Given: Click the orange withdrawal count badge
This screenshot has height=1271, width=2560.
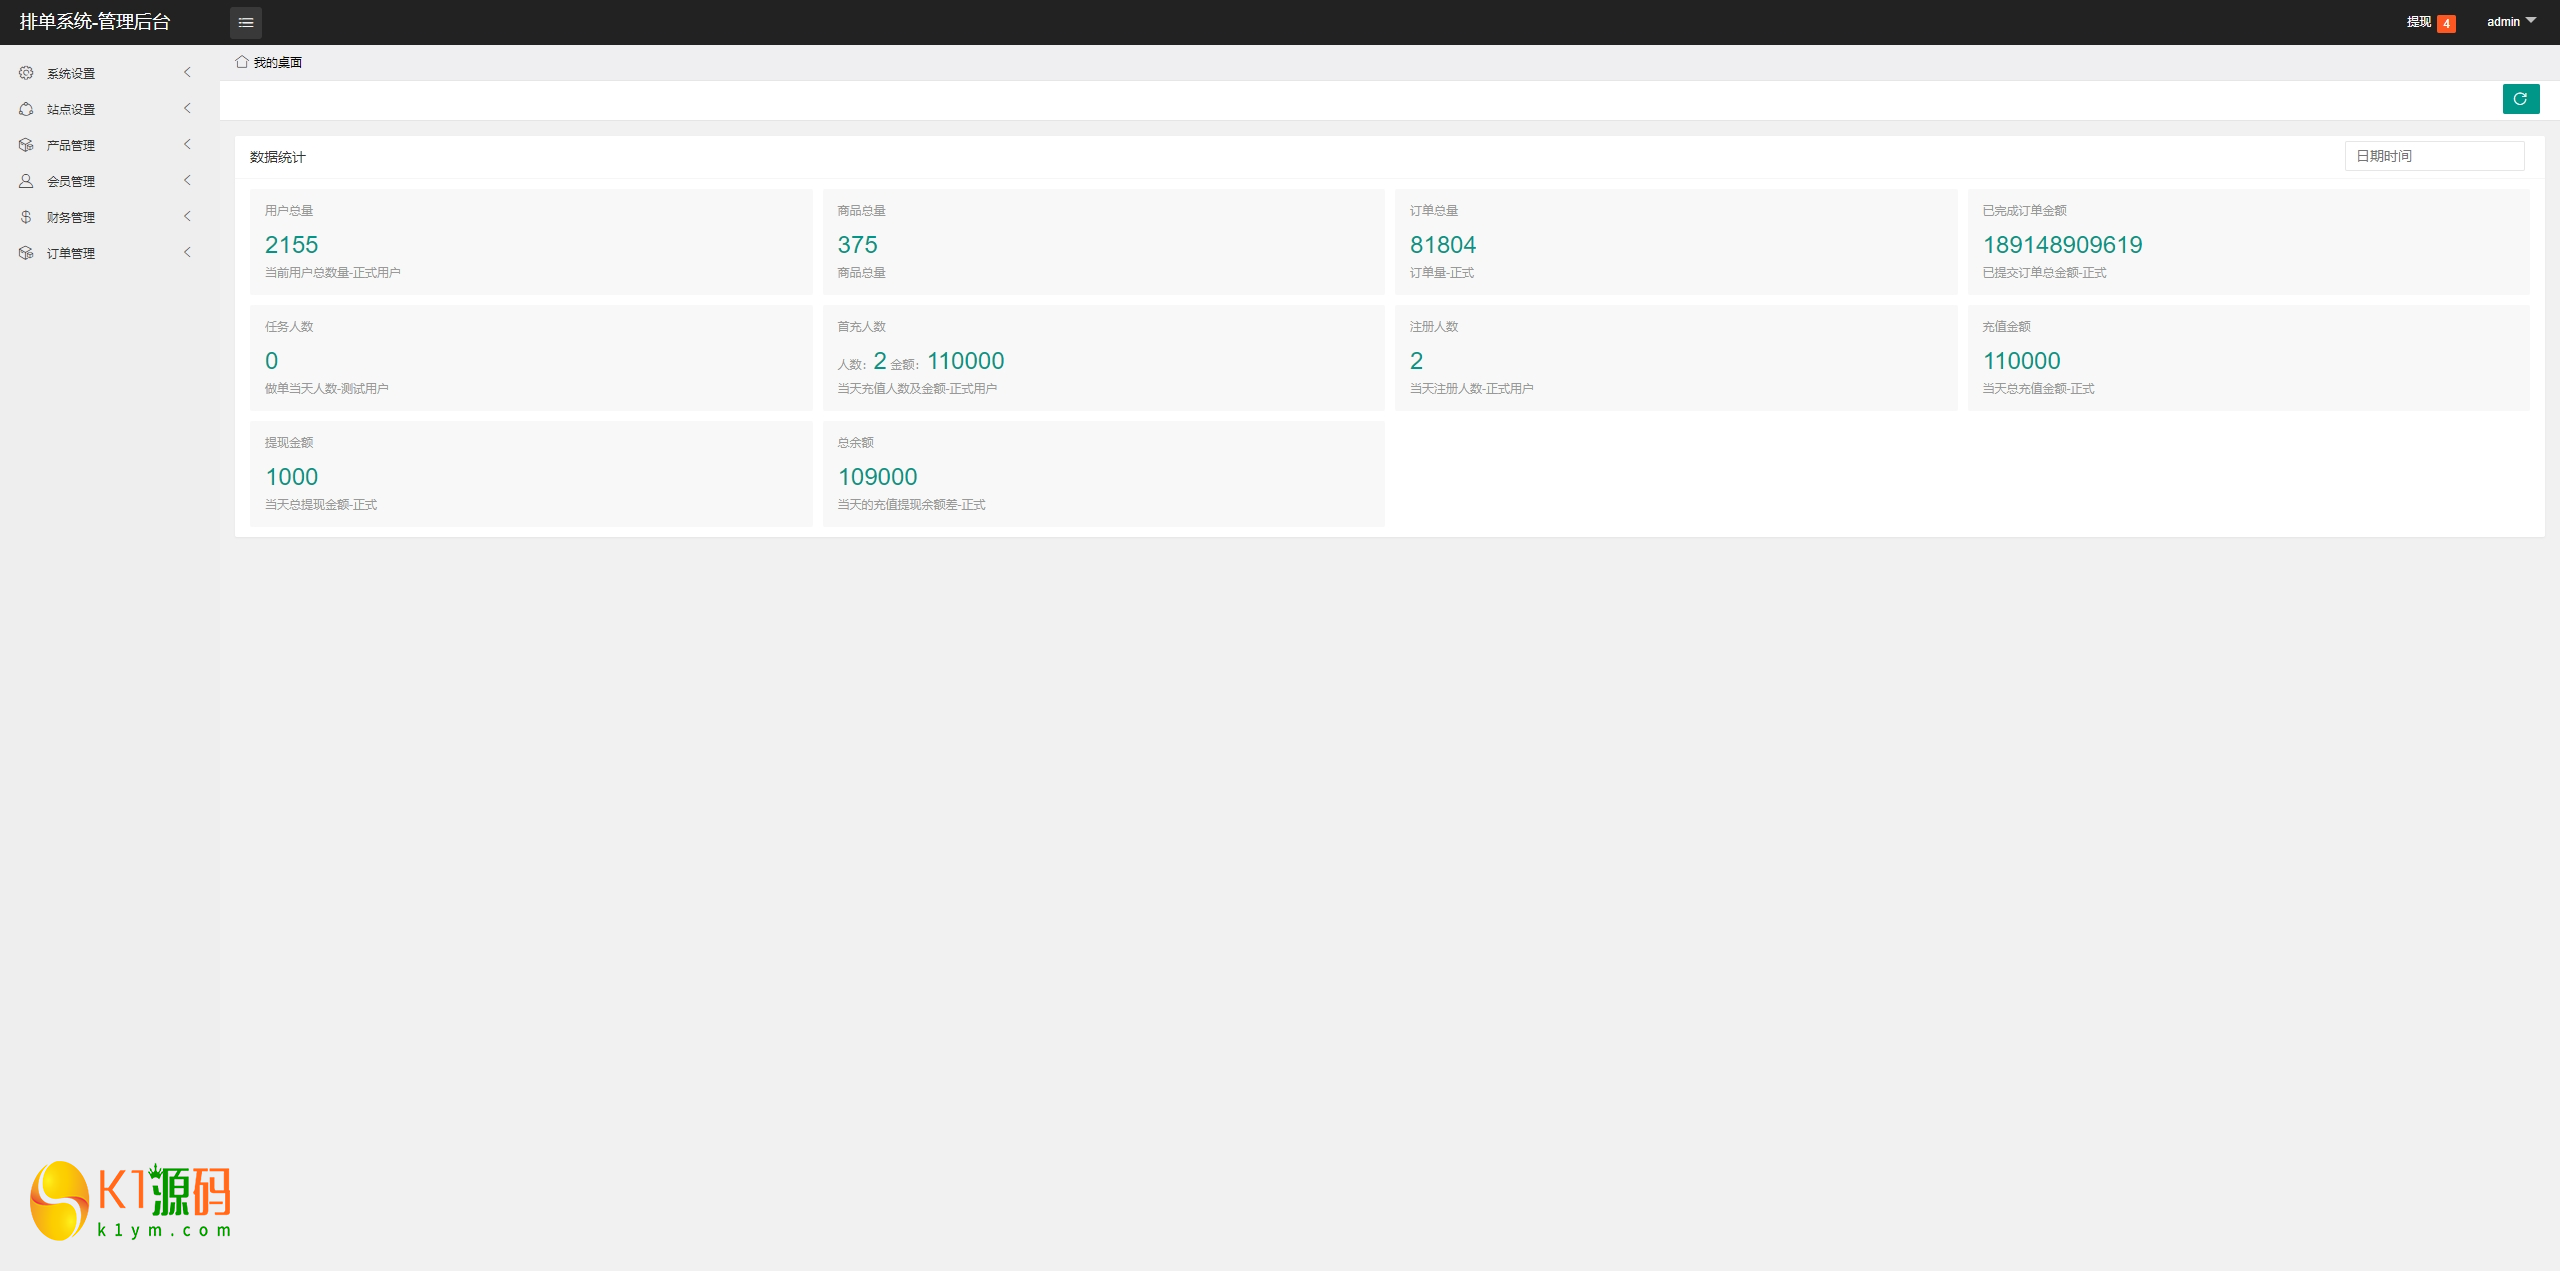Looking at the screenshot, I should click(x=2446, y=23).
